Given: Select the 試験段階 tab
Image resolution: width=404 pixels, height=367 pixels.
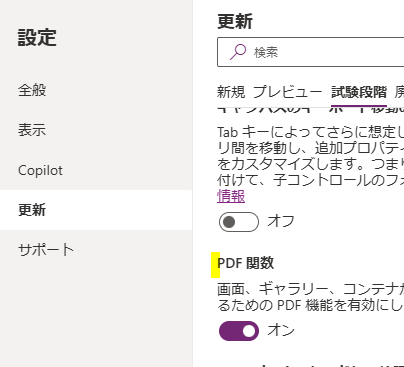Looking at the screenshot, I should click(359, 92).
